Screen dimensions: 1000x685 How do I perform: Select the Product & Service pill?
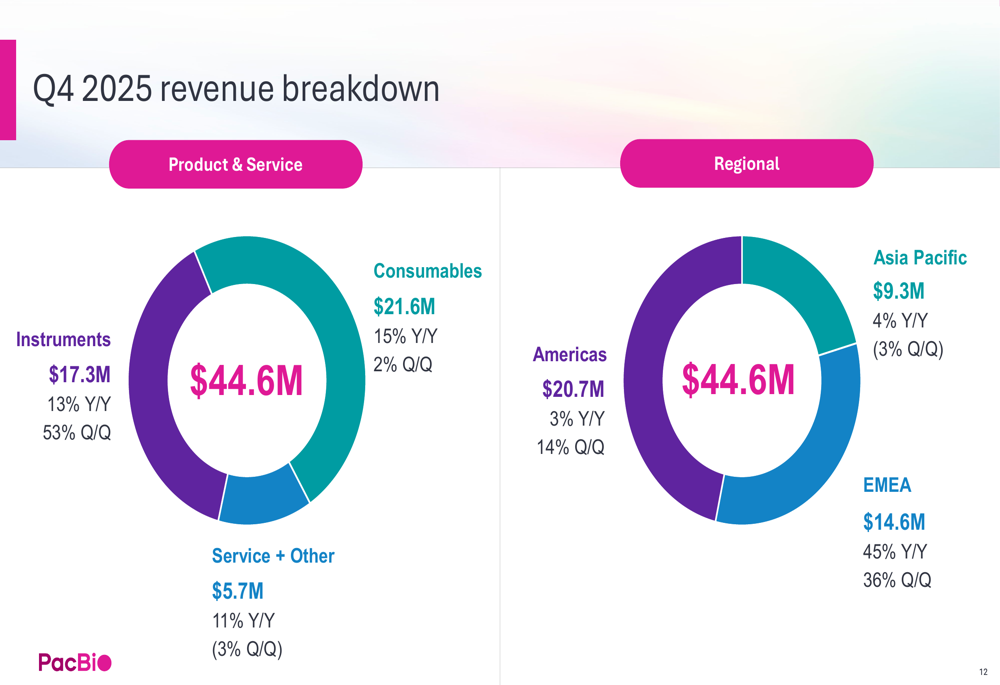[x=235, y=165]
